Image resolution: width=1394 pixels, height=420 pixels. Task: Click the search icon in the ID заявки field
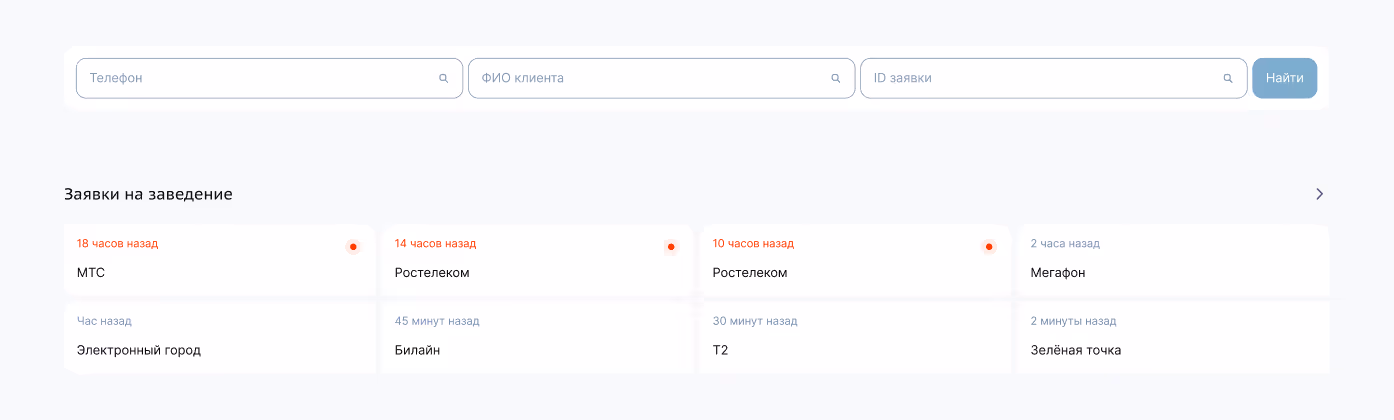[1227, 78]
